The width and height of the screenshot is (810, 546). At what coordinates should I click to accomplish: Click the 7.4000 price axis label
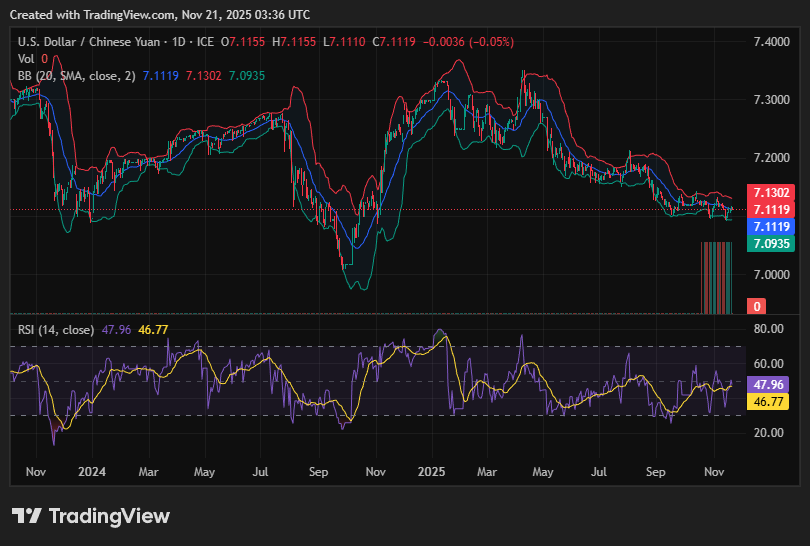(x=772, y=42)
